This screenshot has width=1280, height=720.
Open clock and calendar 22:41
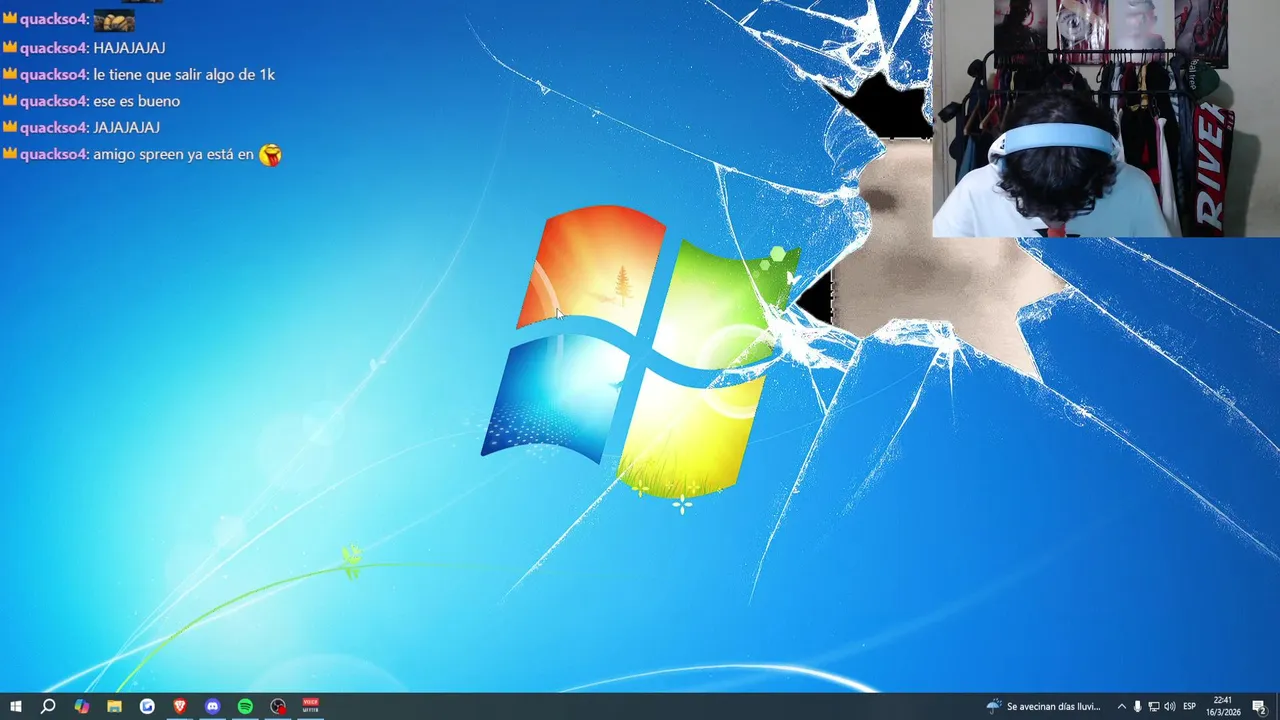coord(1222,706)
